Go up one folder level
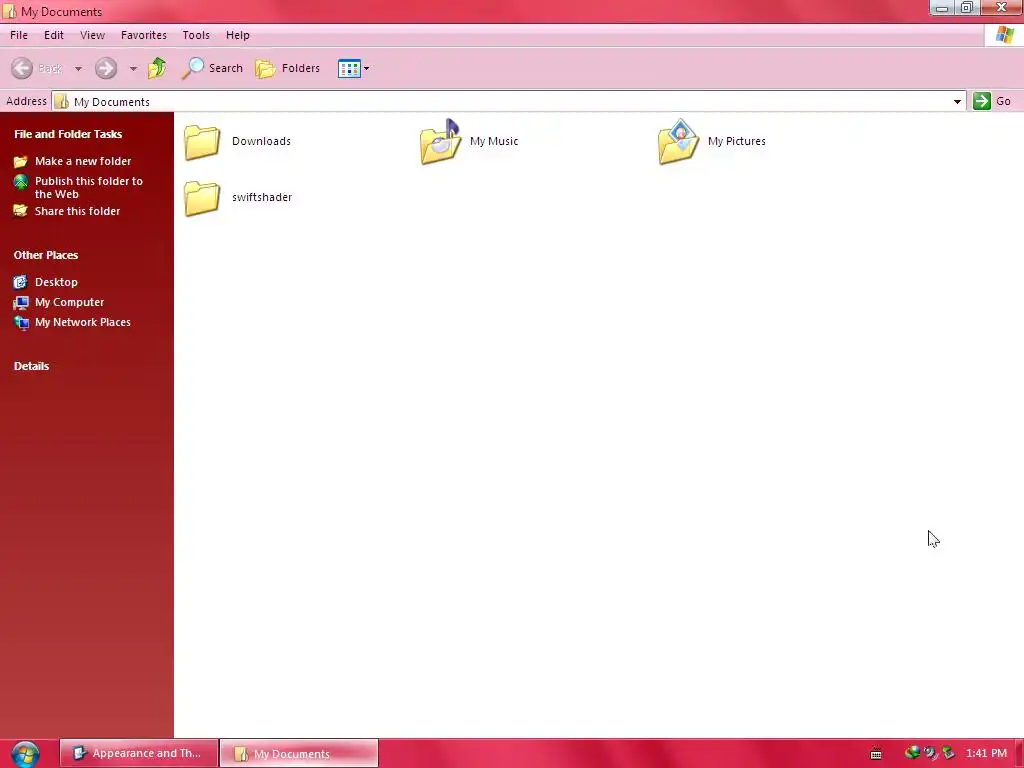This screenshot has height=768, width=1024. 157,68
